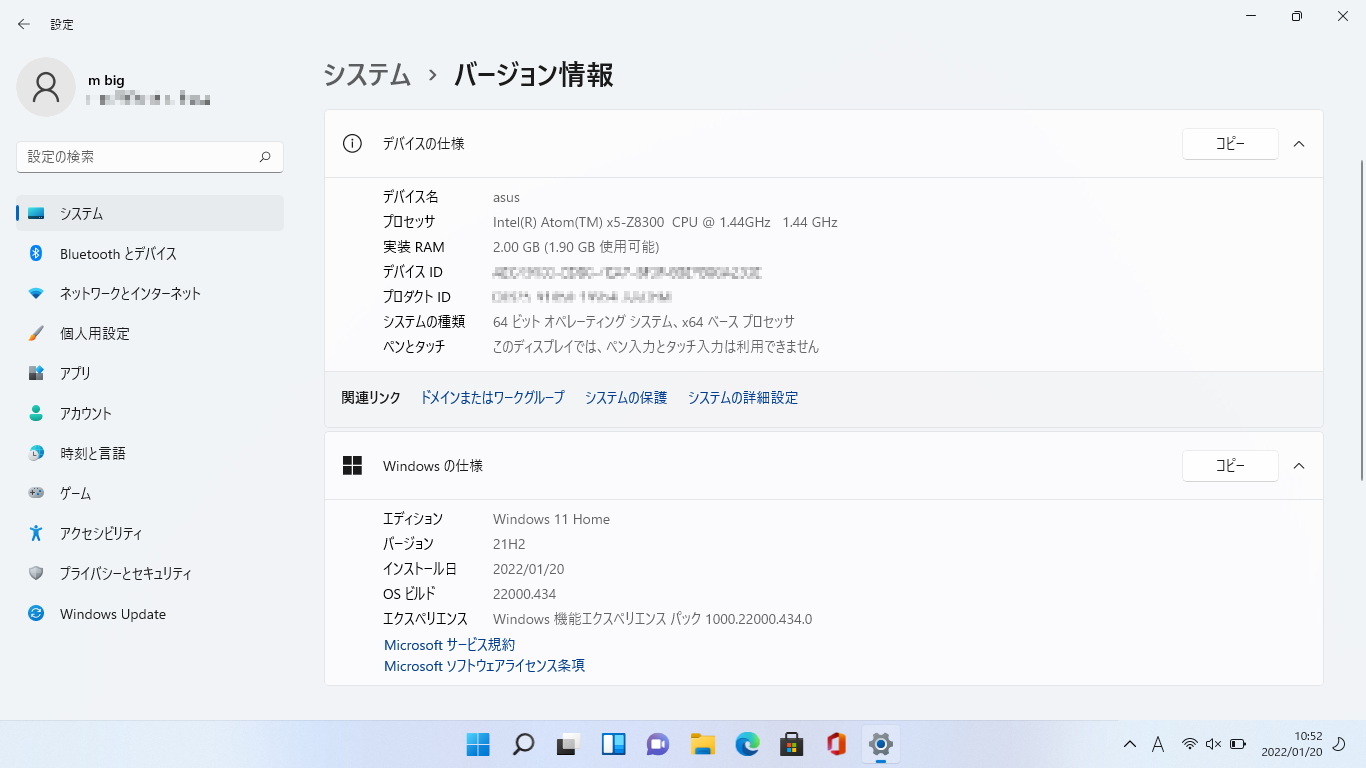The image size is (1366, 768).
Task: Click the focus assist moon icon
Action: (x=1339, y=744)
